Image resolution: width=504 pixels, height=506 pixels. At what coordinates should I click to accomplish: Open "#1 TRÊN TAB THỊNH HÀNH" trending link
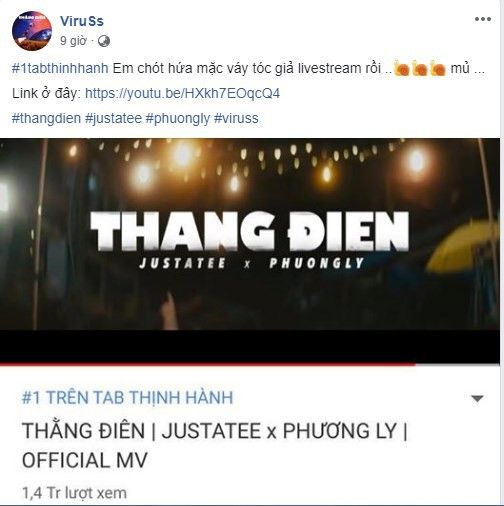tap(127, 398)
